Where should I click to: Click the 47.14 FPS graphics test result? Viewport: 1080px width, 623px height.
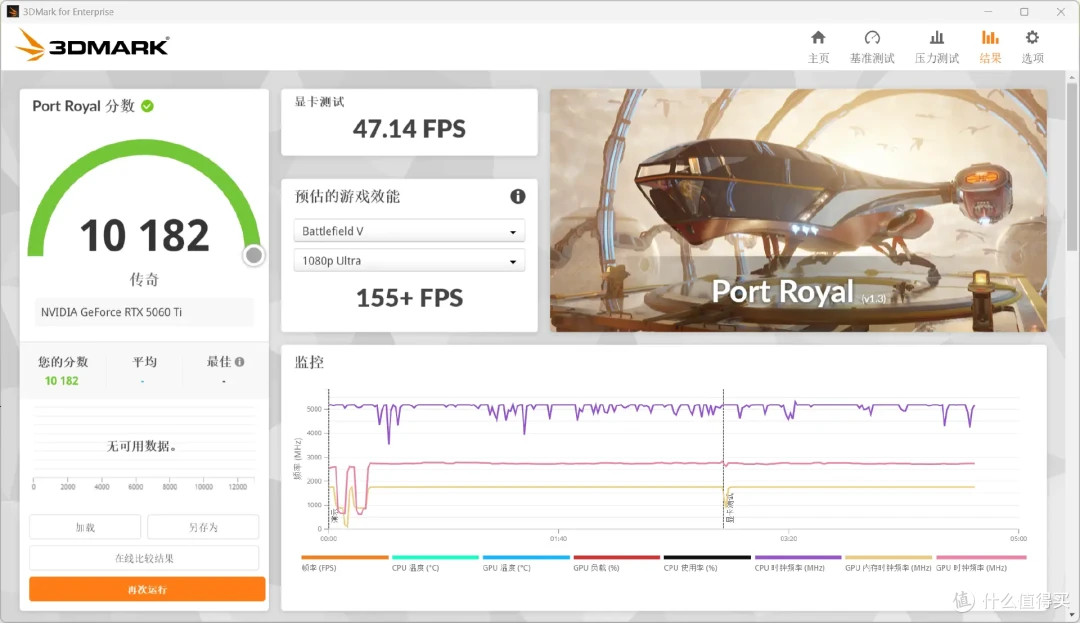409,129
